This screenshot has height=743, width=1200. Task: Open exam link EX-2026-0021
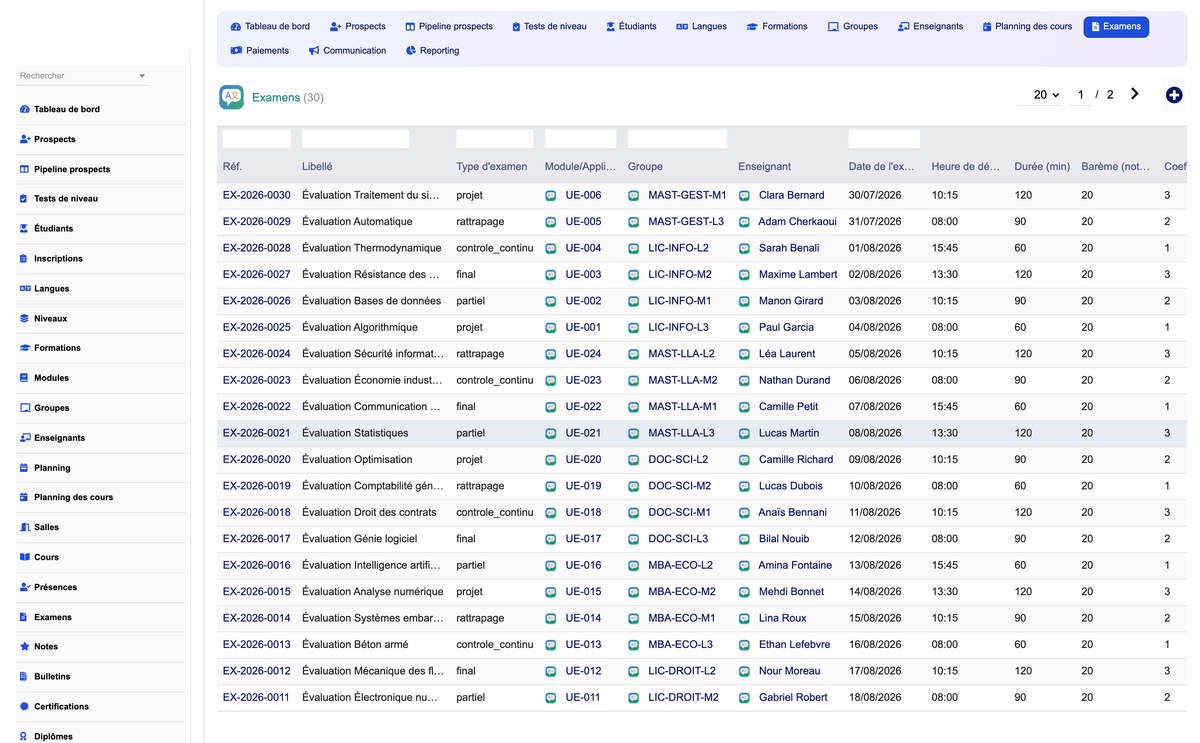click(257, 433)
